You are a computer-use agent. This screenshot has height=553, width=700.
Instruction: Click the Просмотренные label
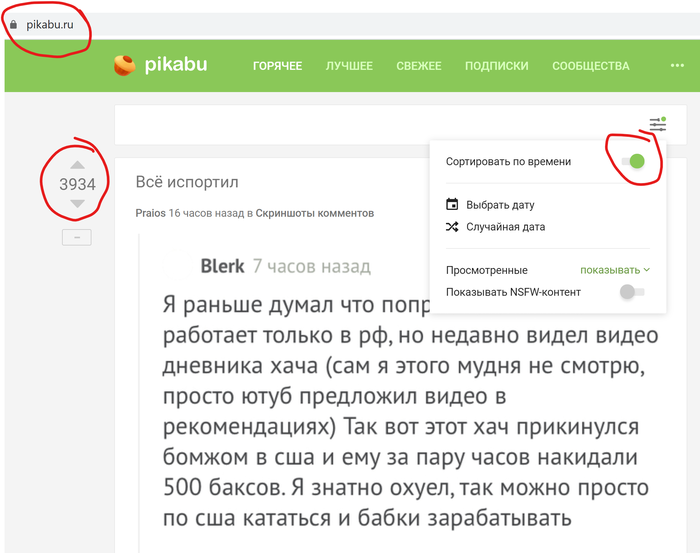(487, 270)
